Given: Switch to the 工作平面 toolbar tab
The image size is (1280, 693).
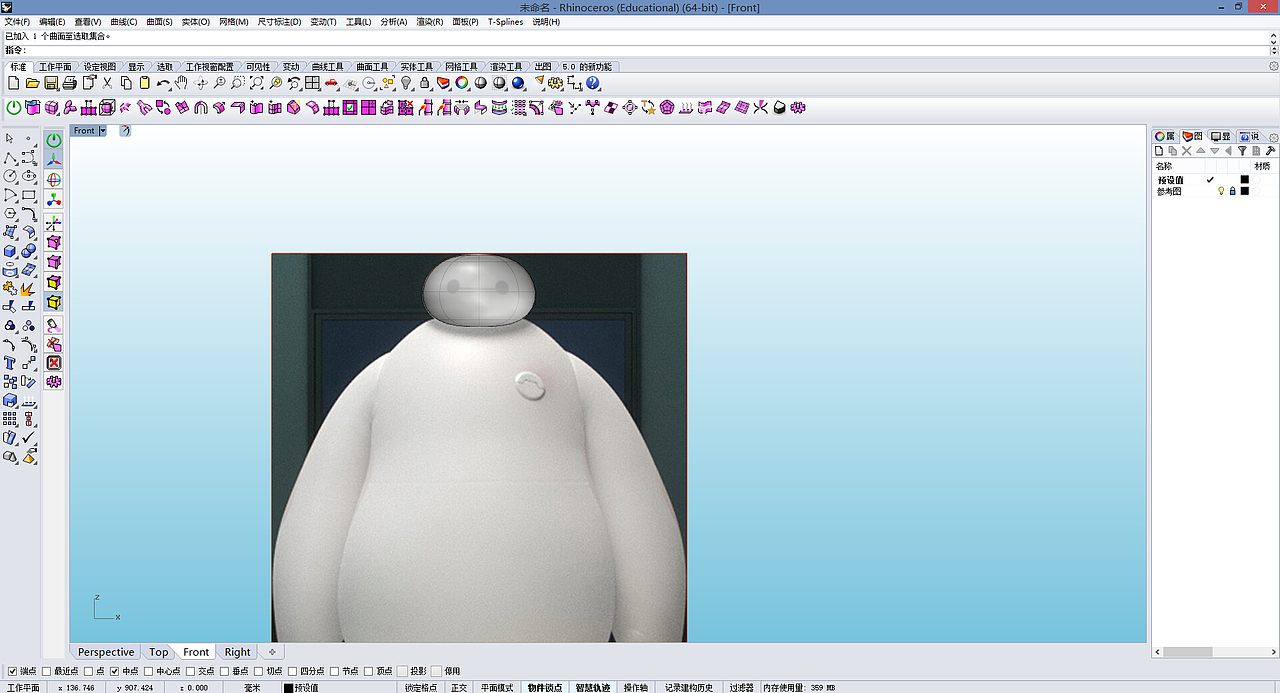Looking at the screenshot, I should click(x=55, y=67).
